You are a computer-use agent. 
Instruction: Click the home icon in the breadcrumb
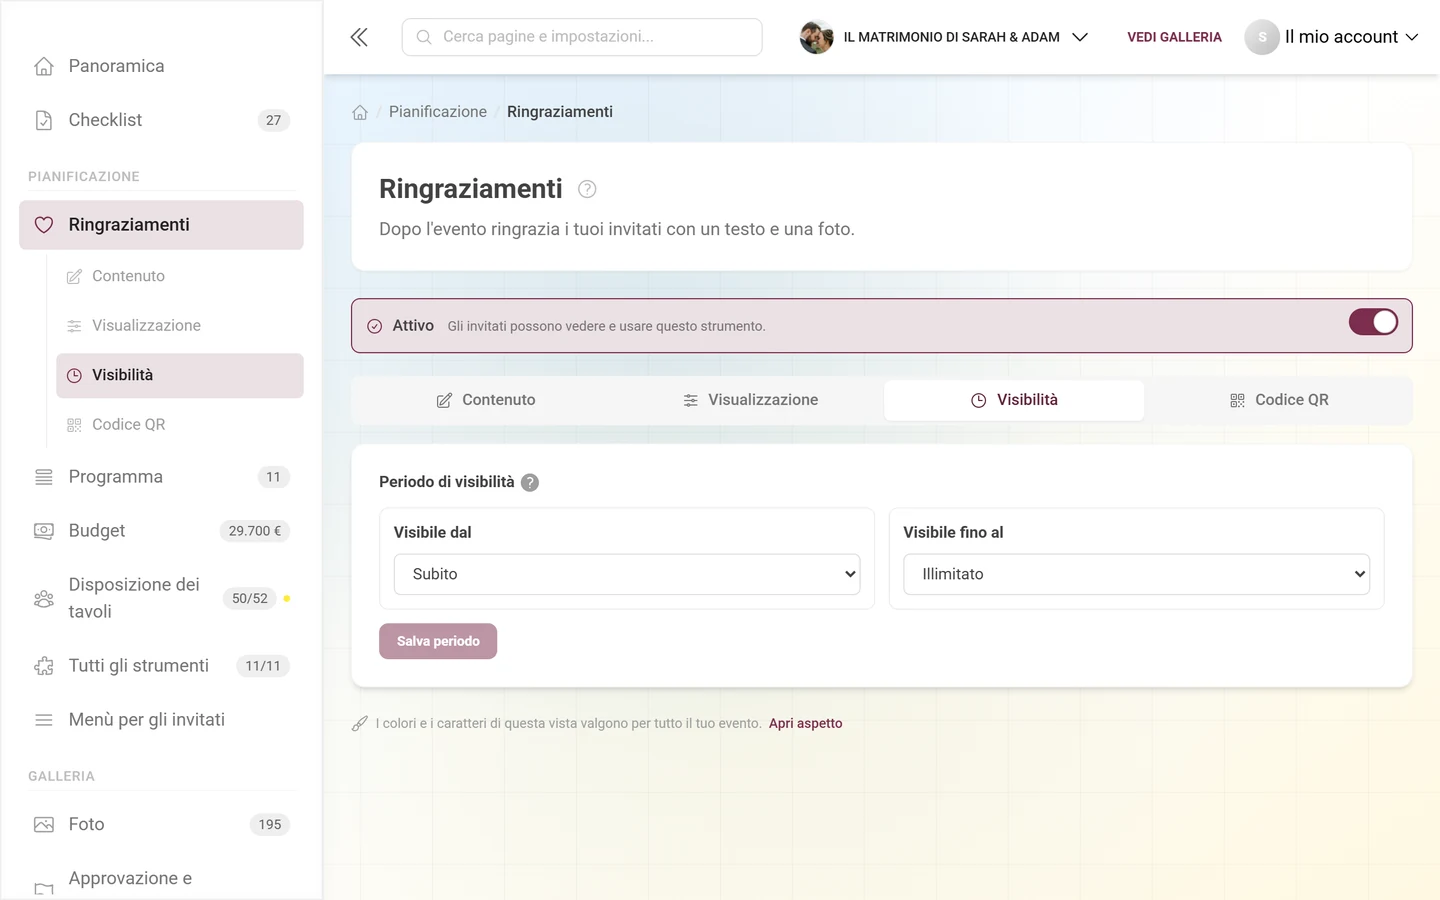coord(360,112)
